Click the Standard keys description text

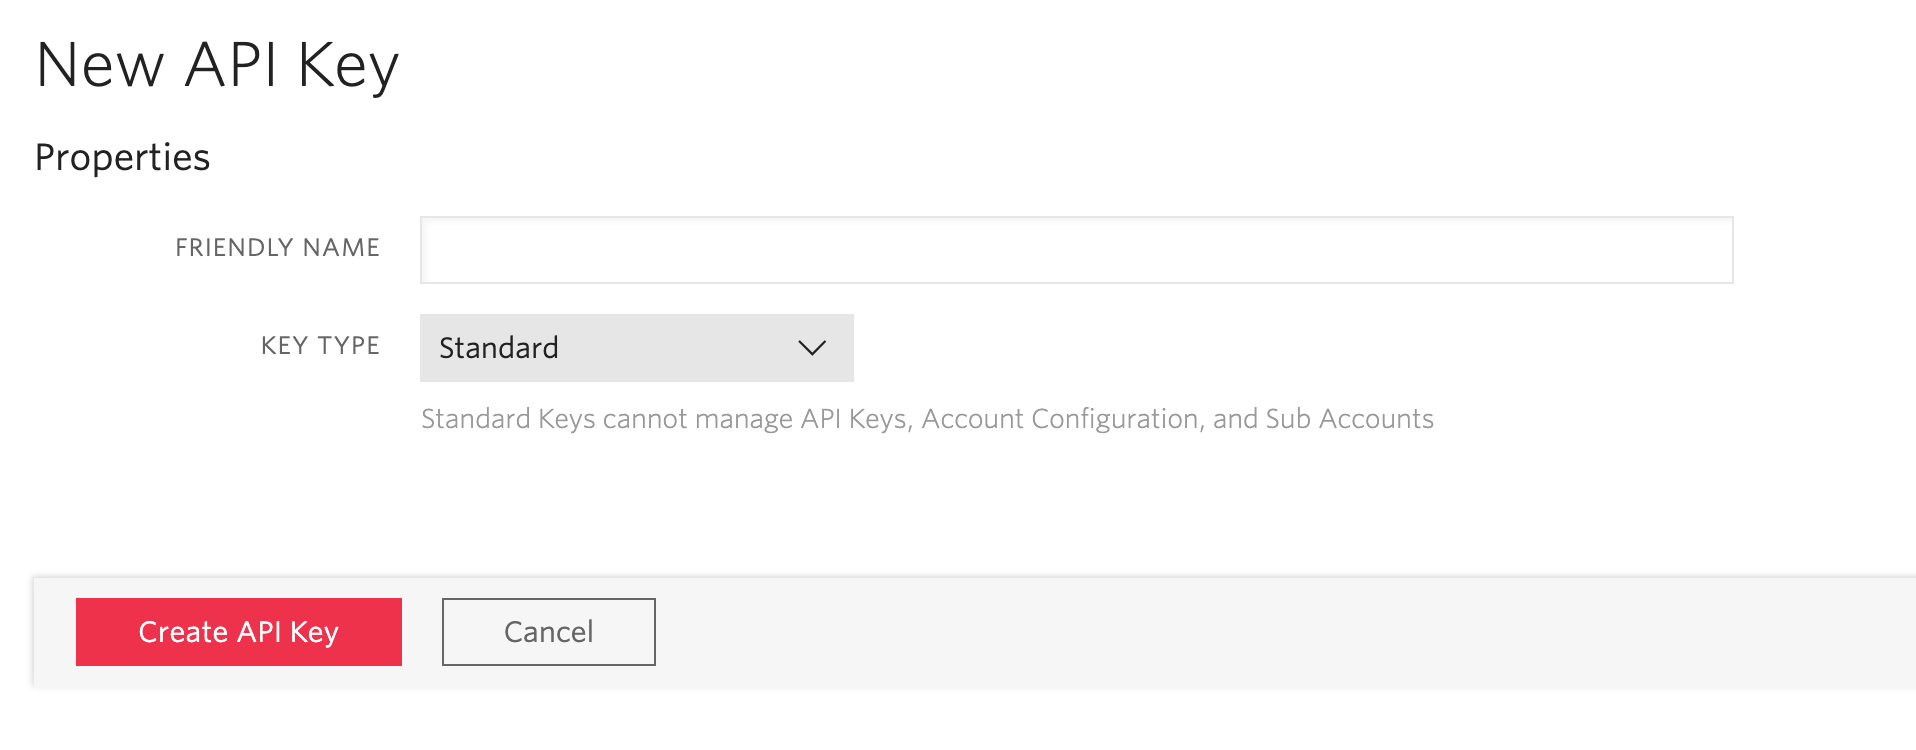point(927,419)
